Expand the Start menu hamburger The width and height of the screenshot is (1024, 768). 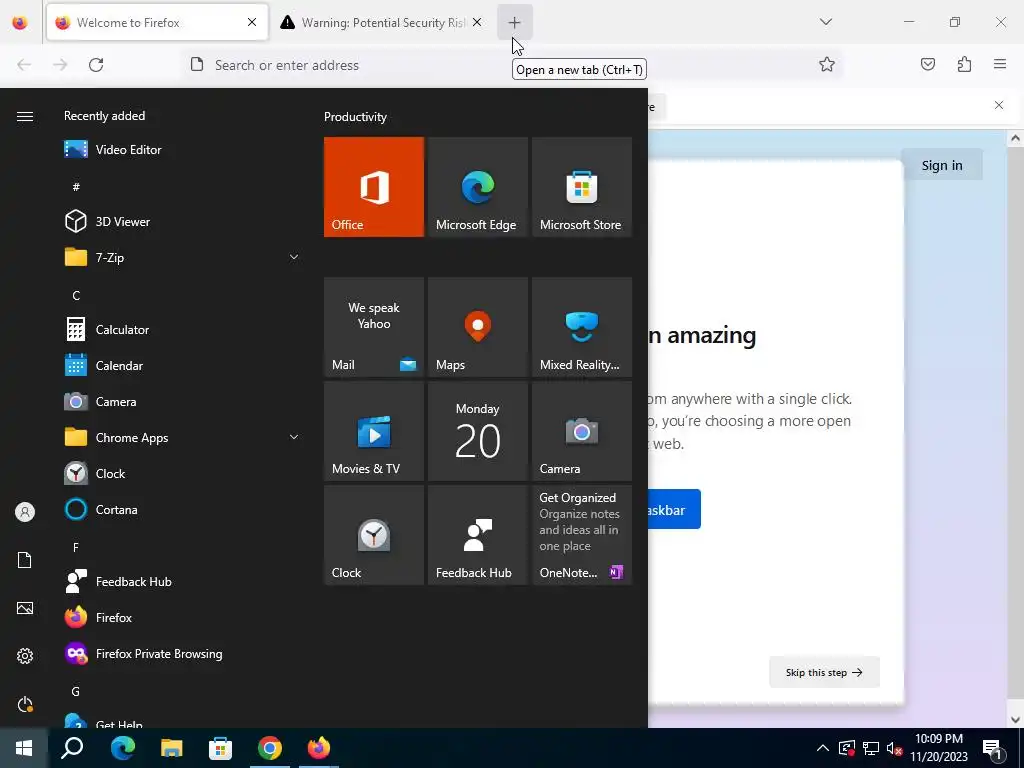point(25,116)
